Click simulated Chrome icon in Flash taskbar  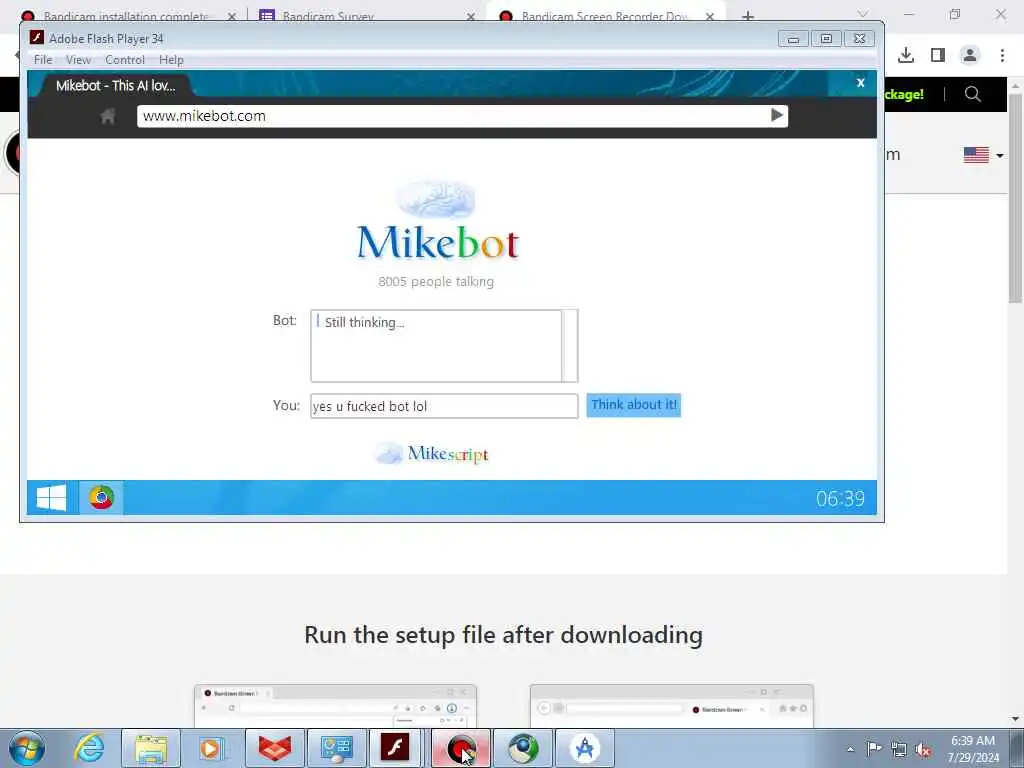point(101,498)
